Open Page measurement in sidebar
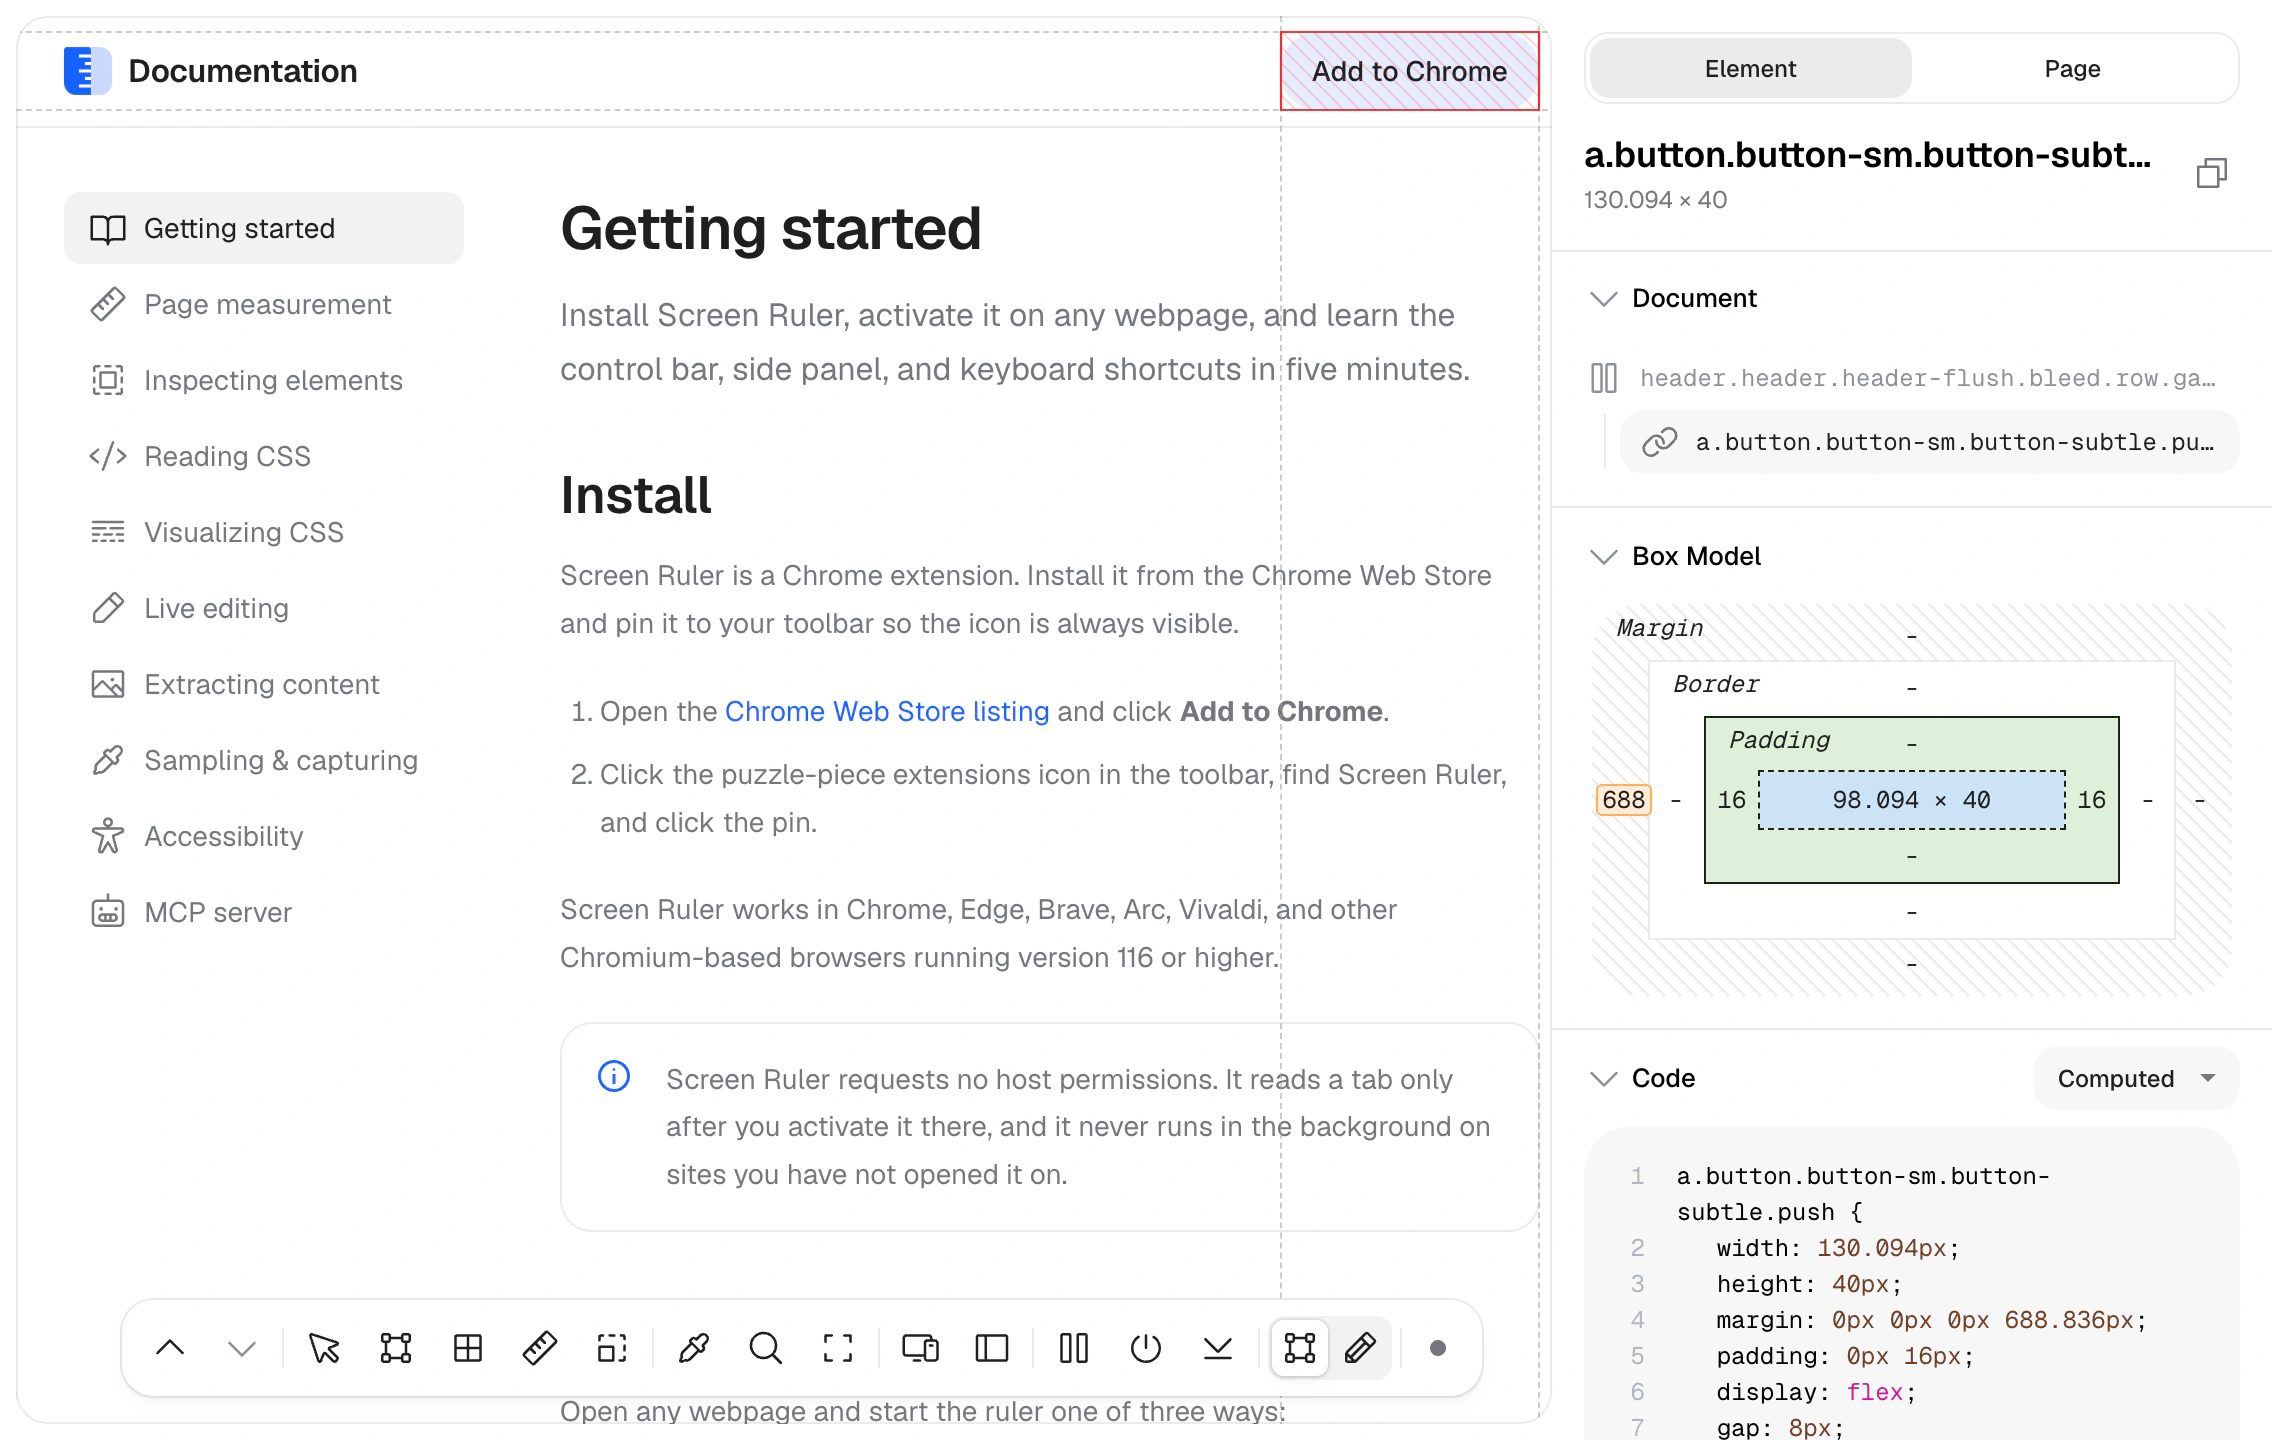The width and height of the screenshot is (2272, 1440). [x=264, y=304]
